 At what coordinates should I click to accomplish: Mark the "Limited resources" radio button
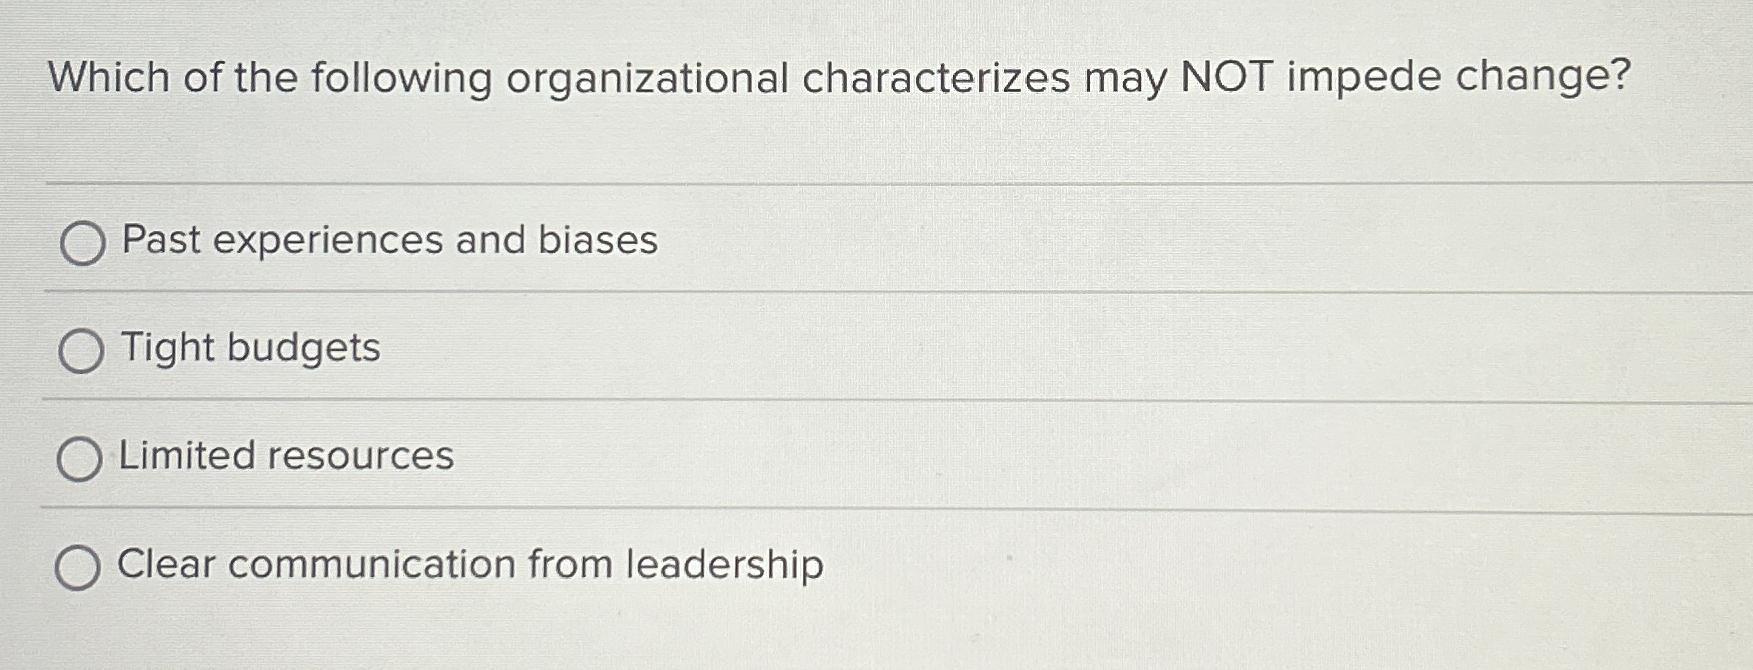tap(79, 459)
